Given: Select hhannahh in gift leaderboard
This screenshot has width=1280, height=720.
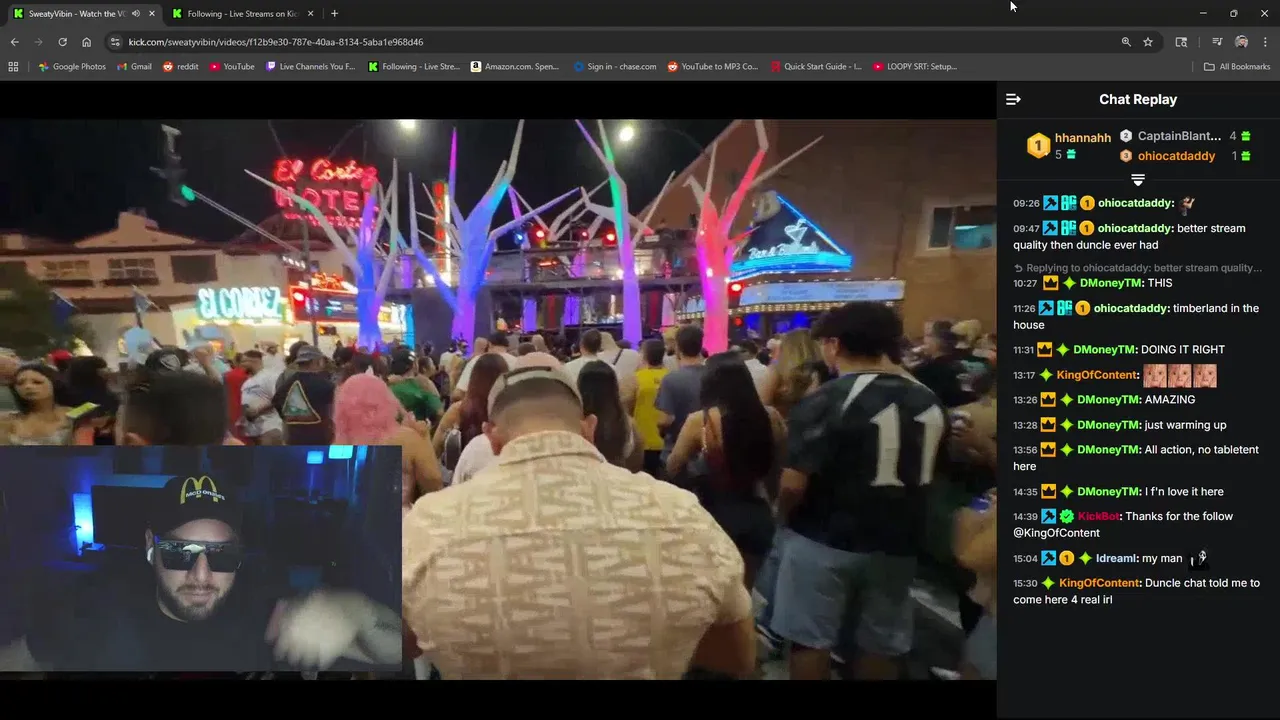Looking at the screenshot, I should point(1082,138).
